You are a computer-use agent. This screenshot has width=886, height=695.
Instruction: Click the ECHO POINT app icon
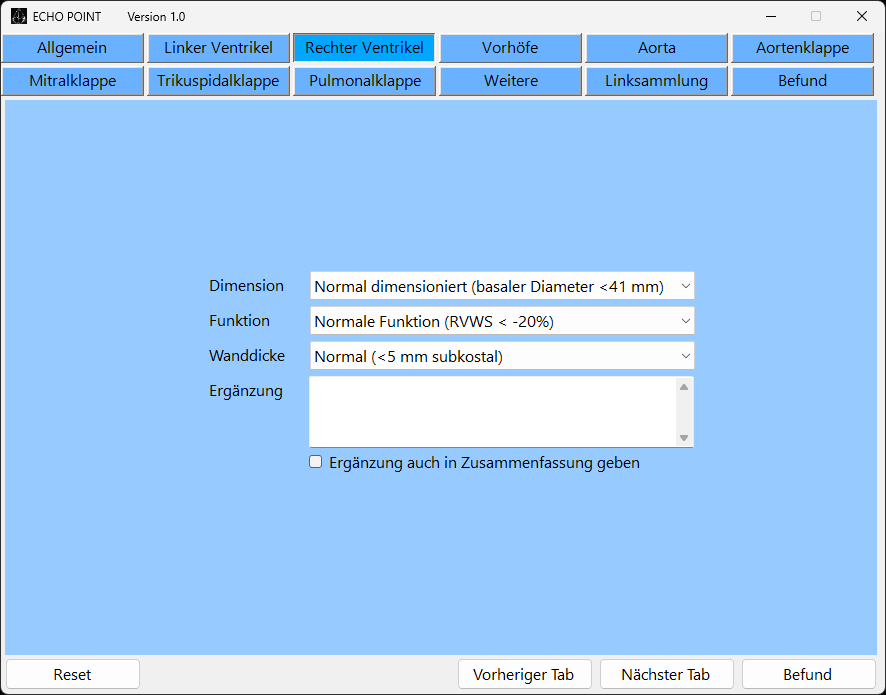coord(18,16)
